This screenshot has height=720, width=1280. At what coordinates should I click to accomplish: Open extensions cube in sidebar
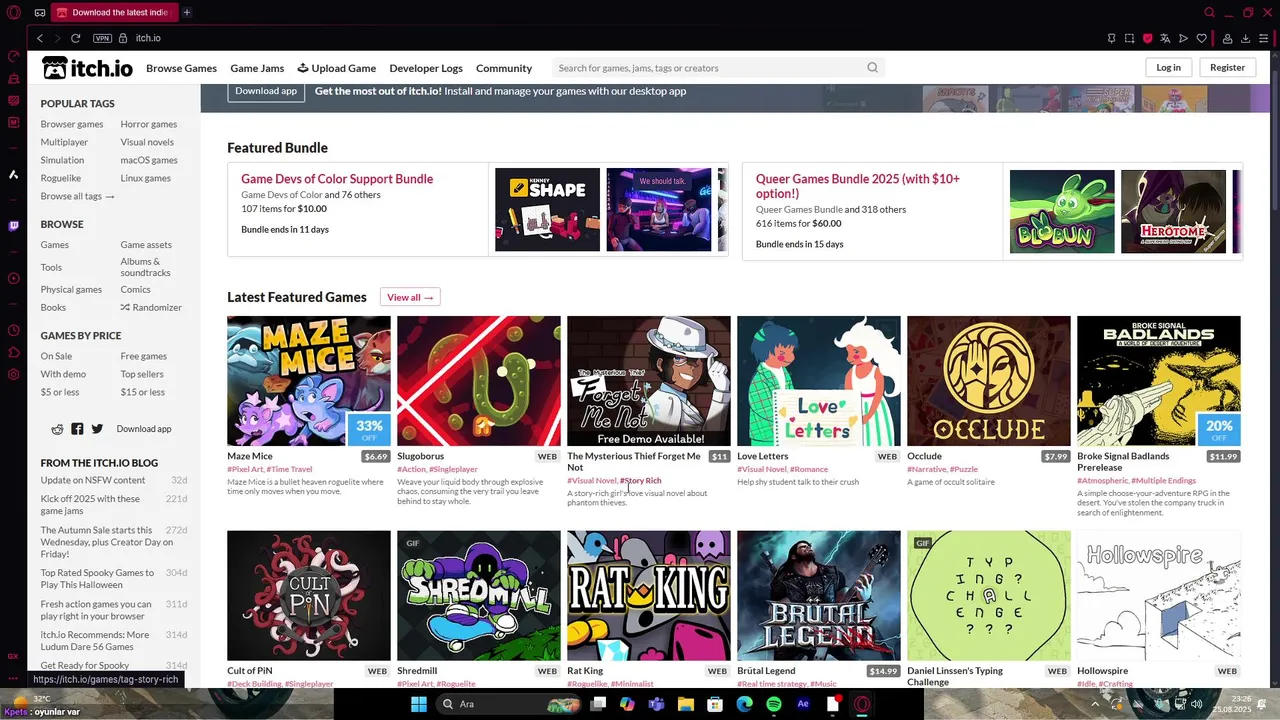13,352
